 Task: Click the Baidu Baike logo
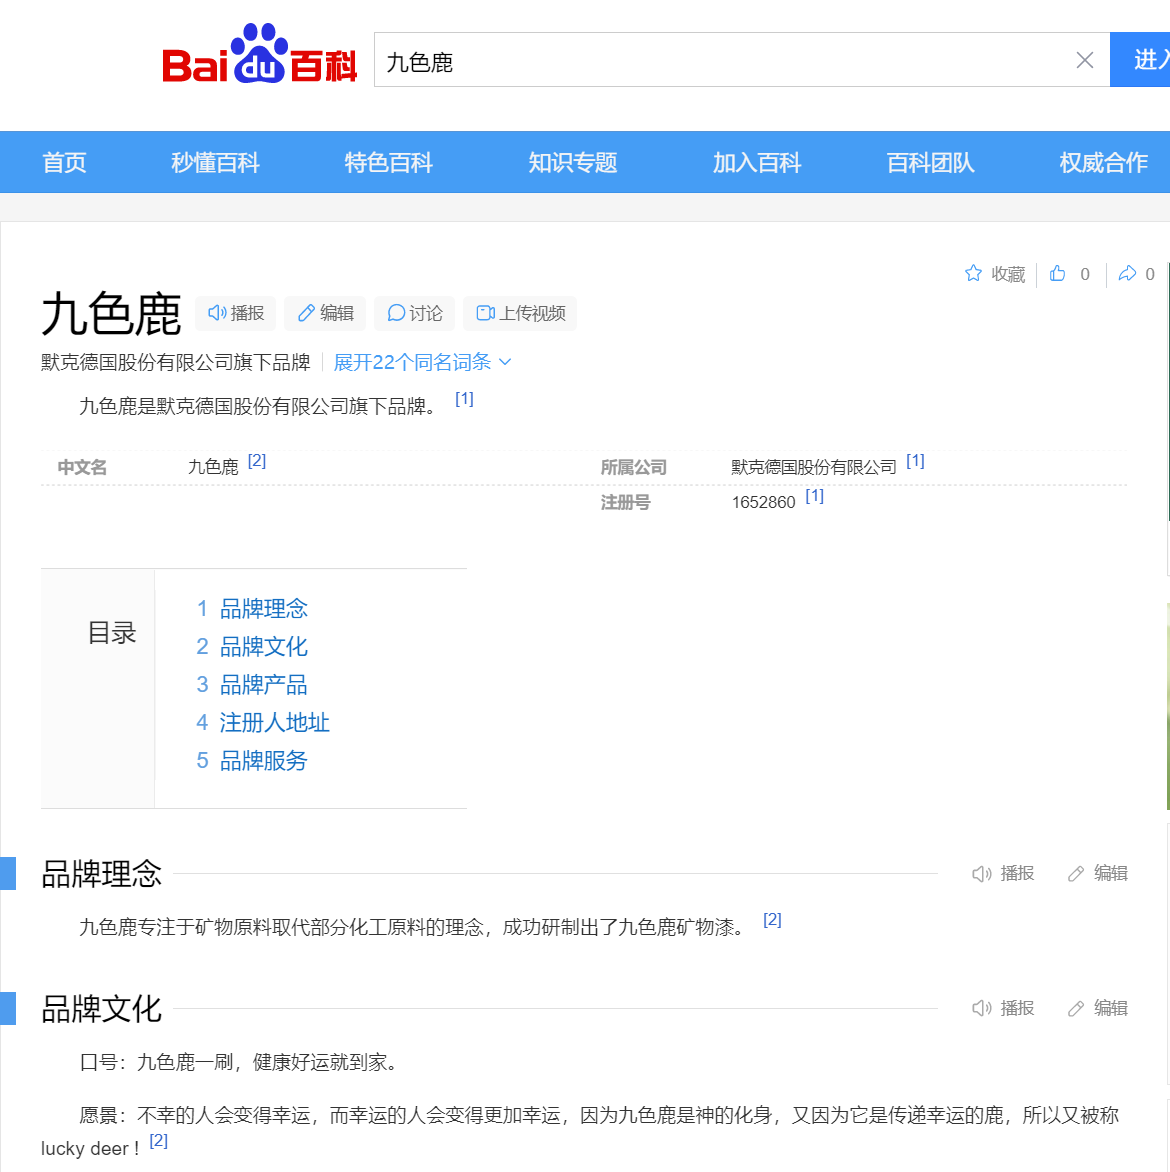tap(259, 54)
